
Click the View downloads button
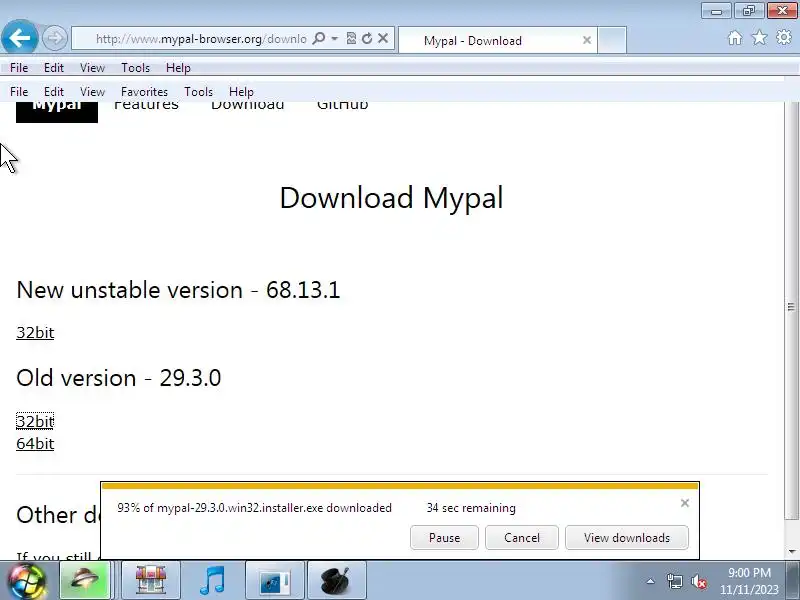click(627, 538)
